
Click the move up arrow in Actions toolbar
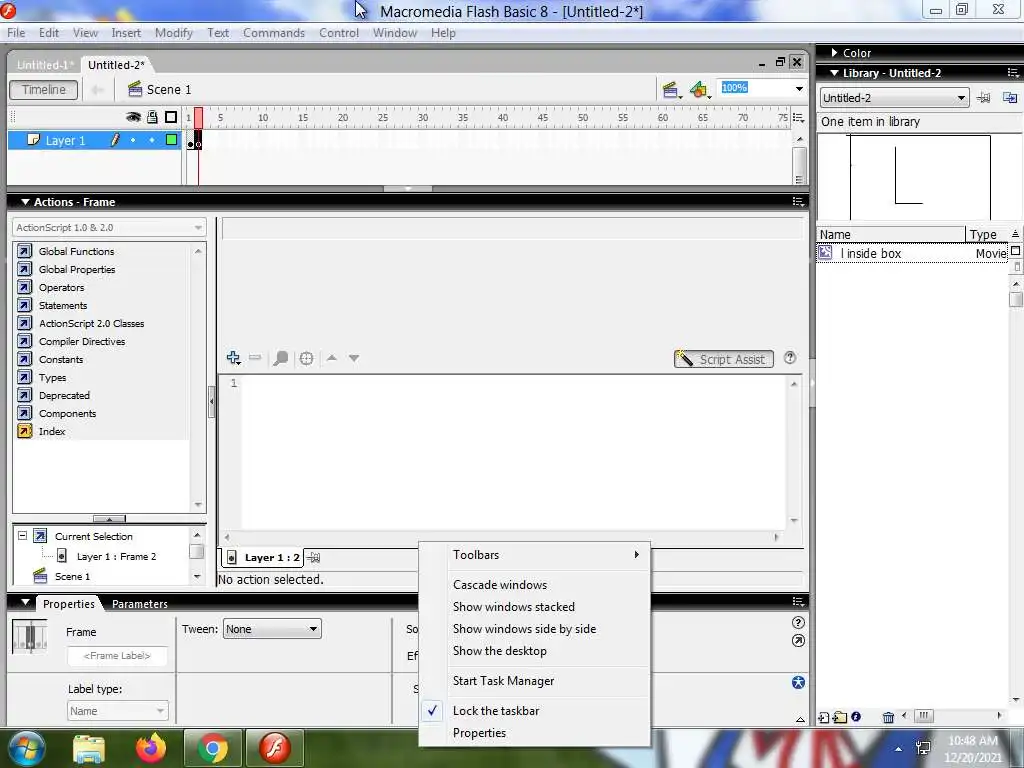[x=332, y=358]
